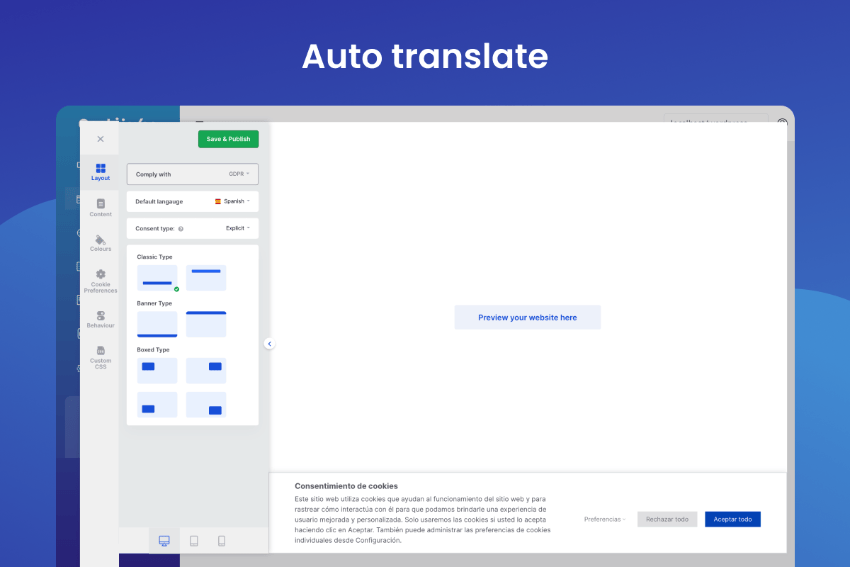Screen dimensions: 850x567
Task: Select the Classic Type top bar layout
Action: pos(206,278)
